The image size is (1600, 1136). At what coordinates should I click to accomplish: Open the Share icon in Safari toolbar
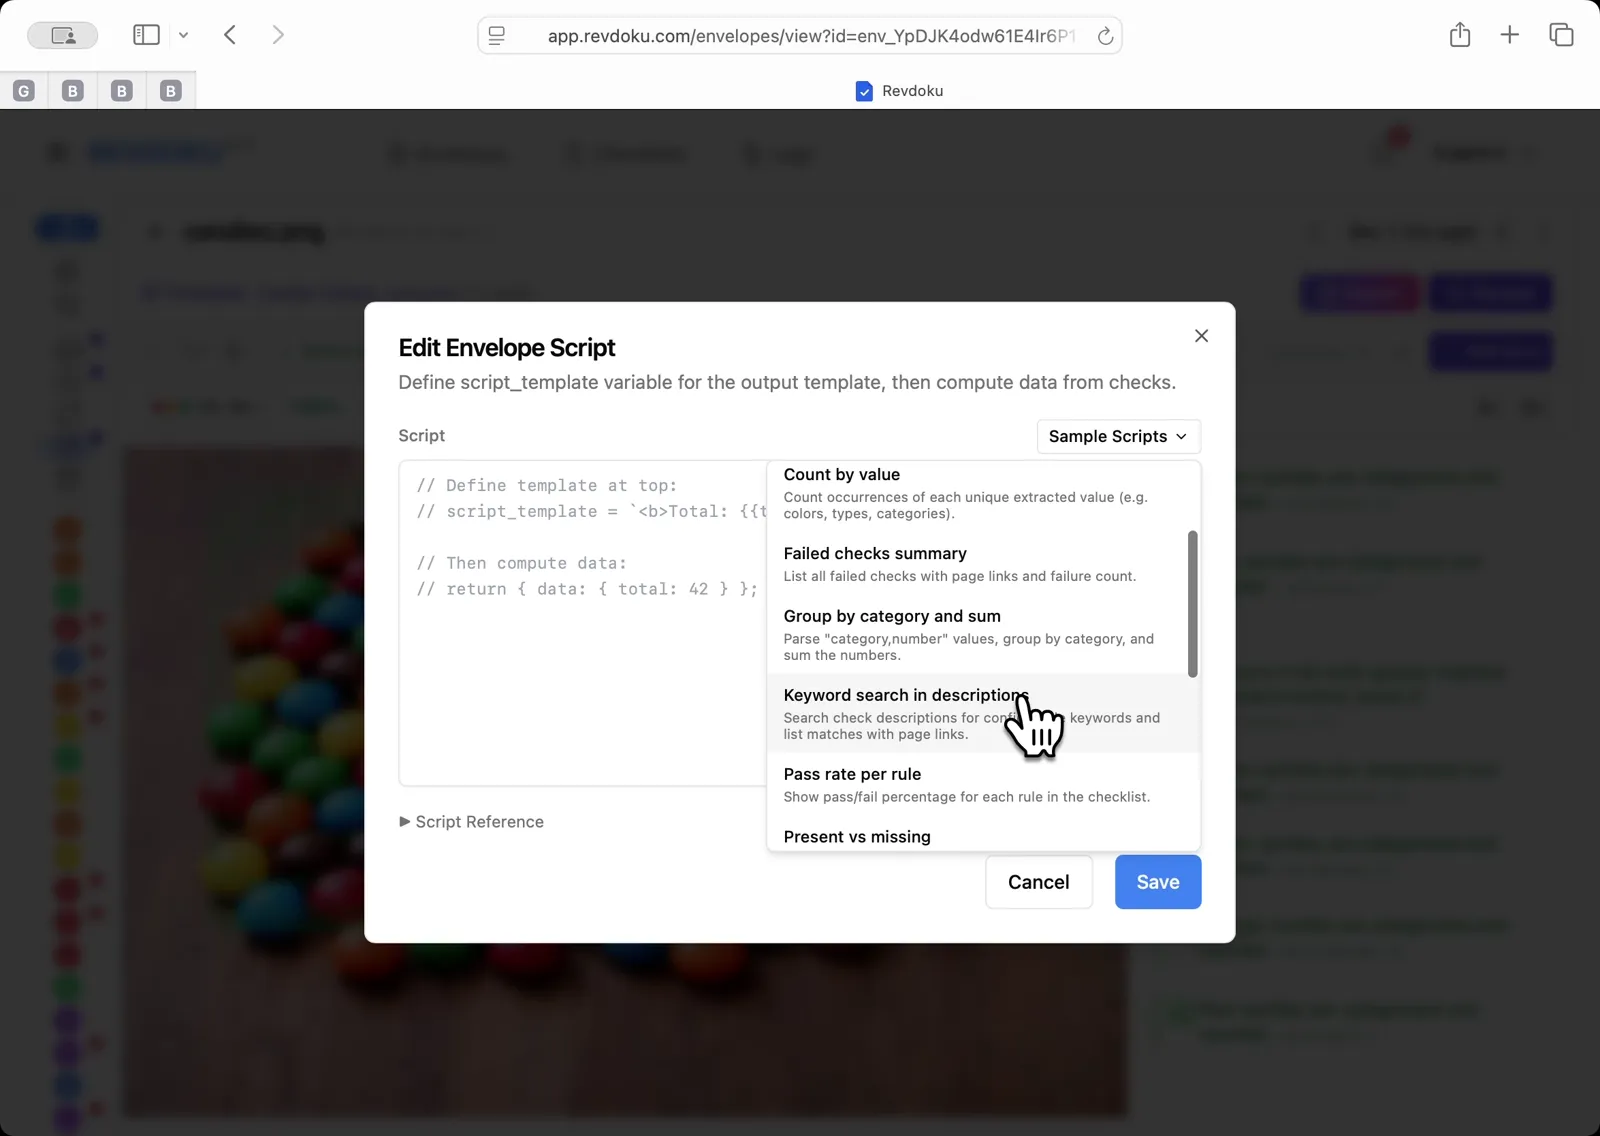pyautogui.click(x=1459, y=35)
